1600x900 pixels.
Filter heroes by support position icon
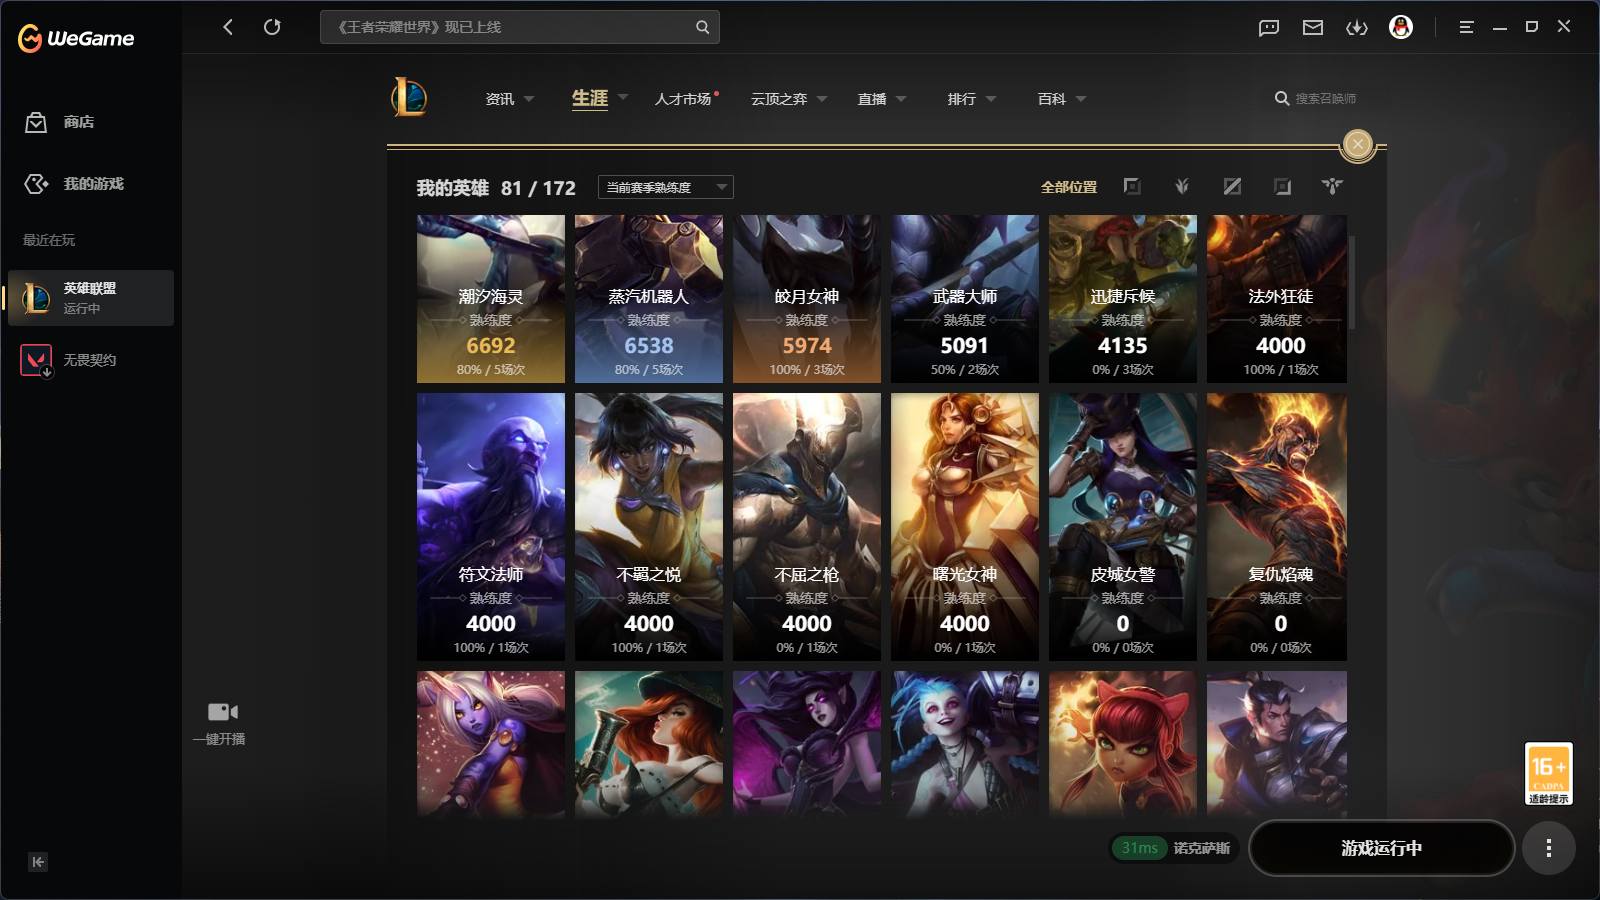pyautogui.click(x=1332, y=186)
